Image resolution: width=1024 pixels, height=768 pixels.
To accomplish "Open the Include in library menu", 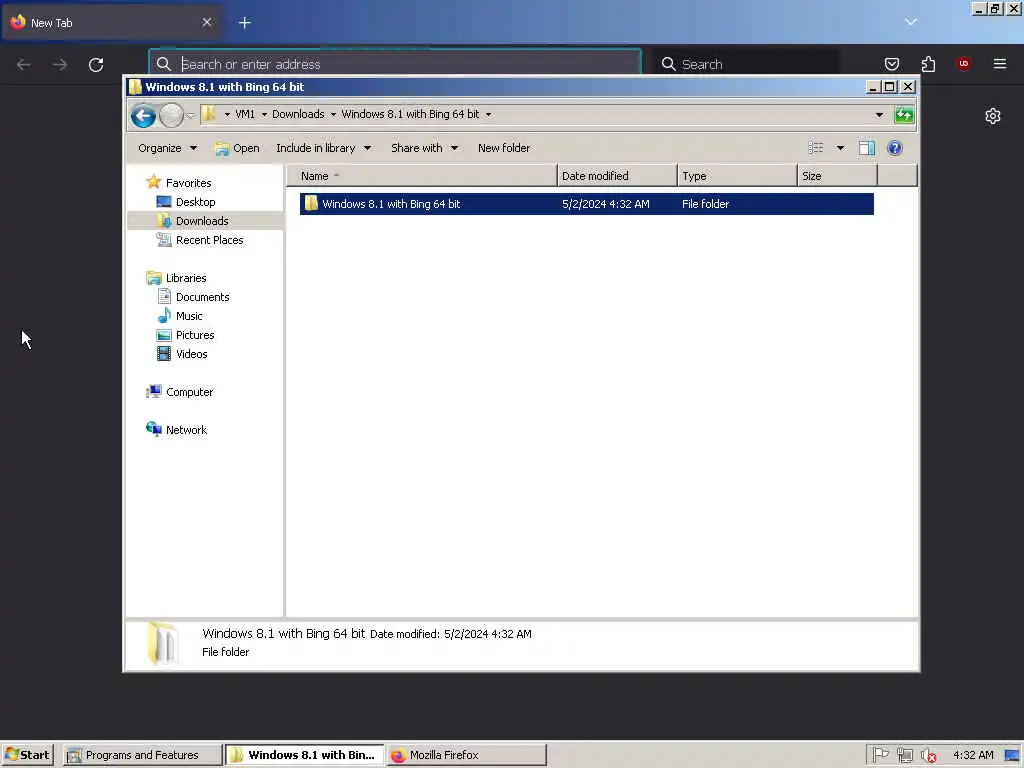I will [x=323, y=148].
